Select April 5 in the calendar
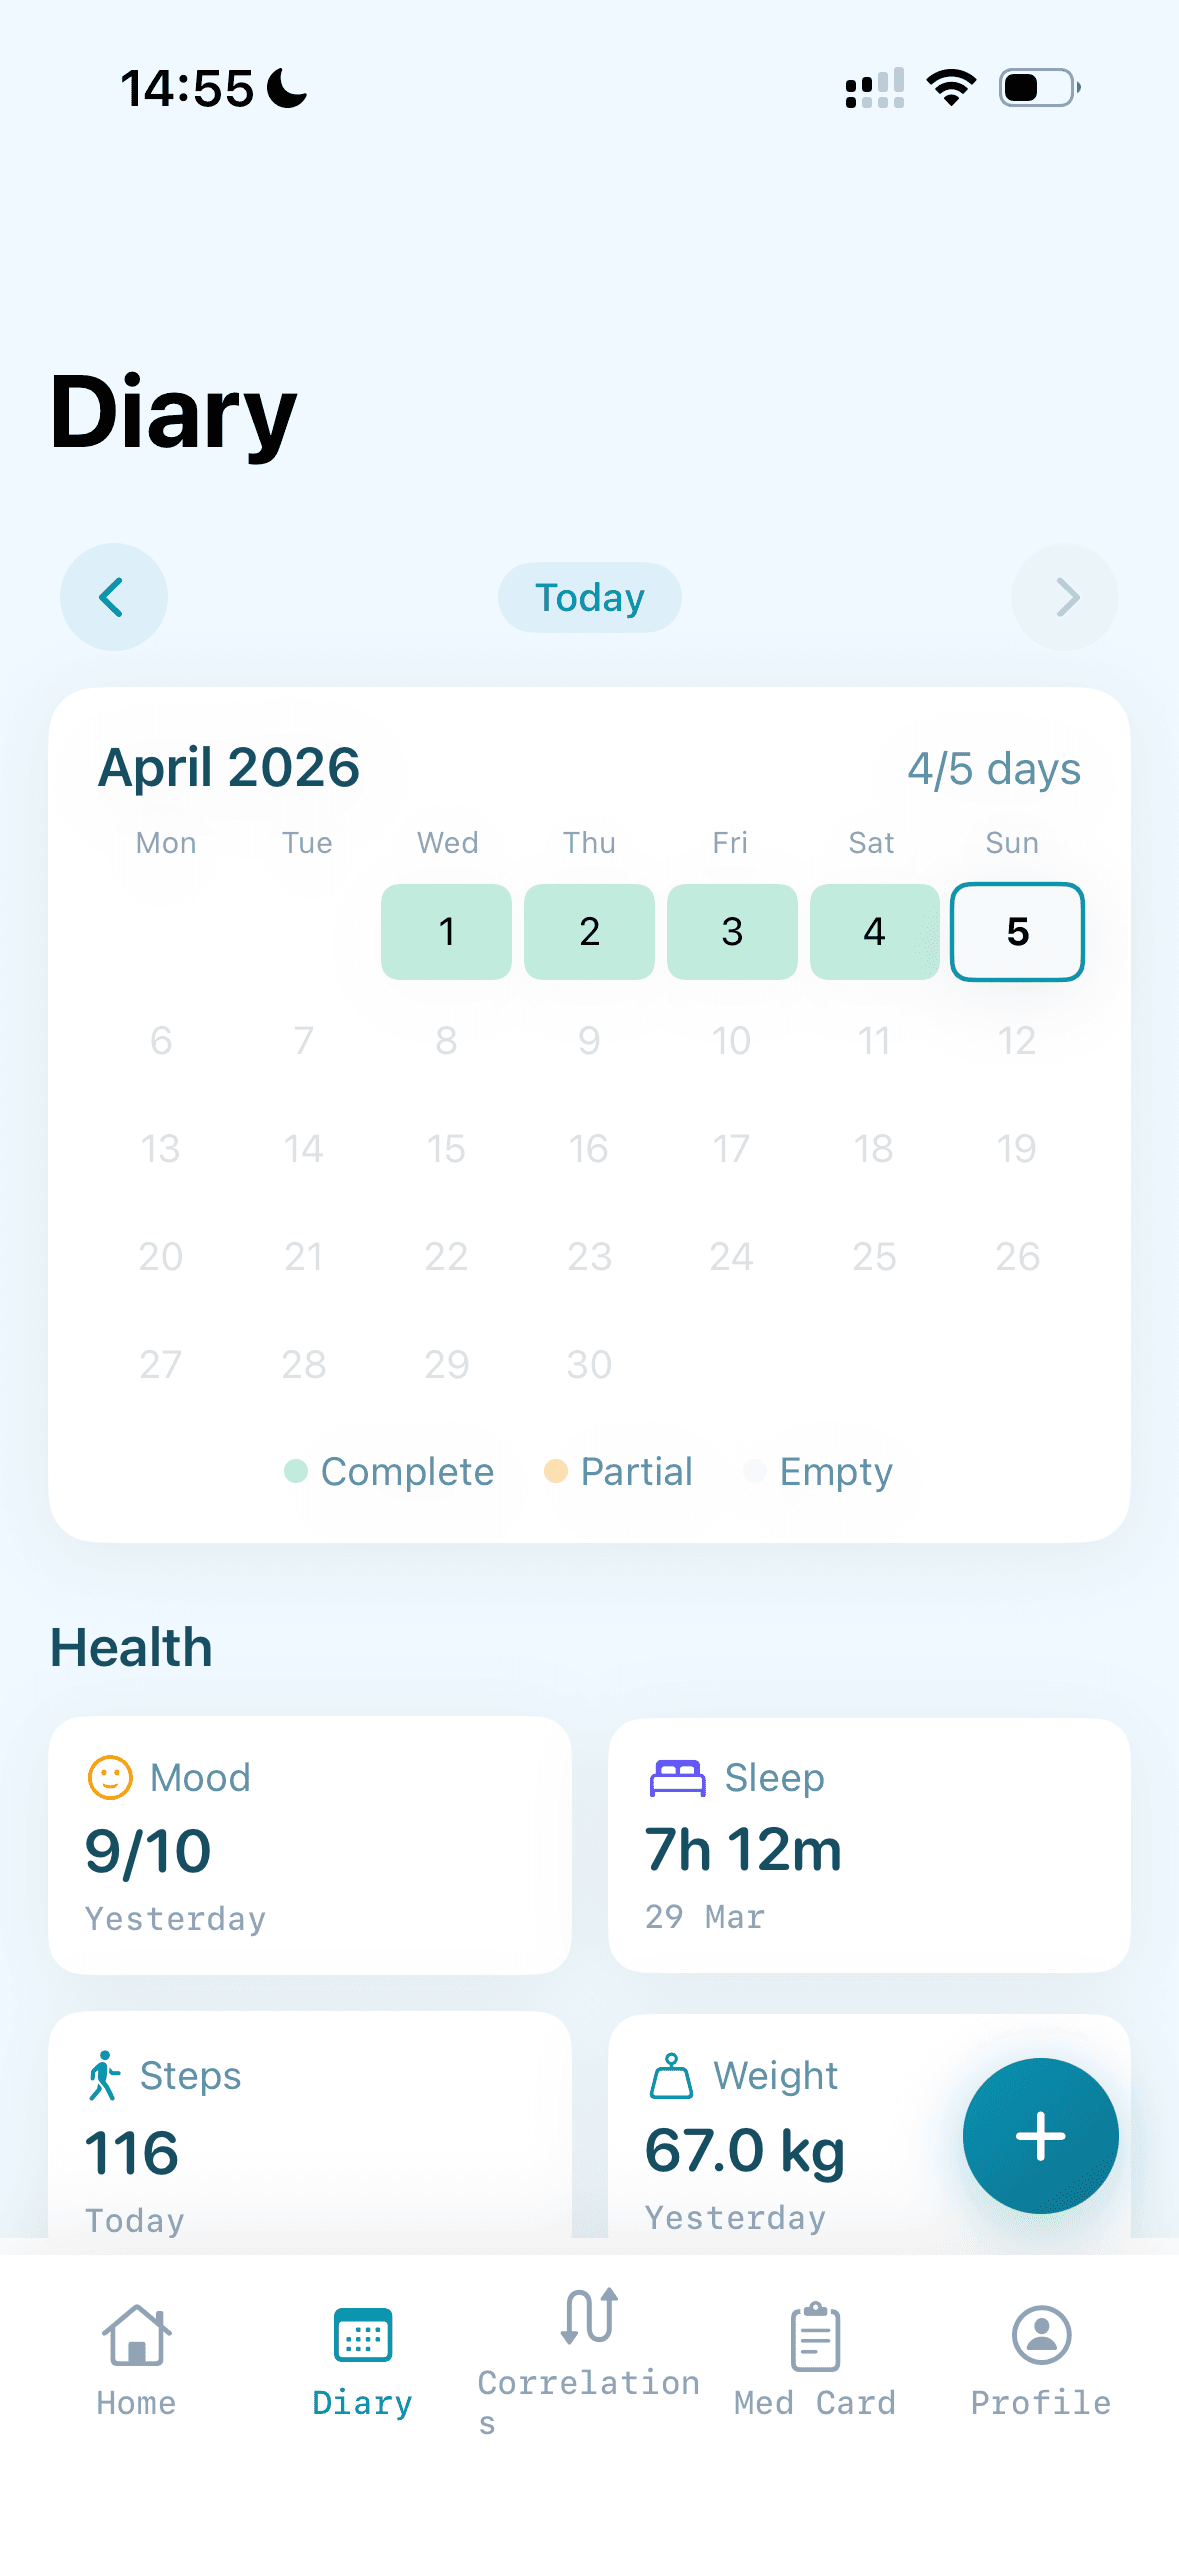Viewport: 1179px width, 2556px height. pos(1017,932)
